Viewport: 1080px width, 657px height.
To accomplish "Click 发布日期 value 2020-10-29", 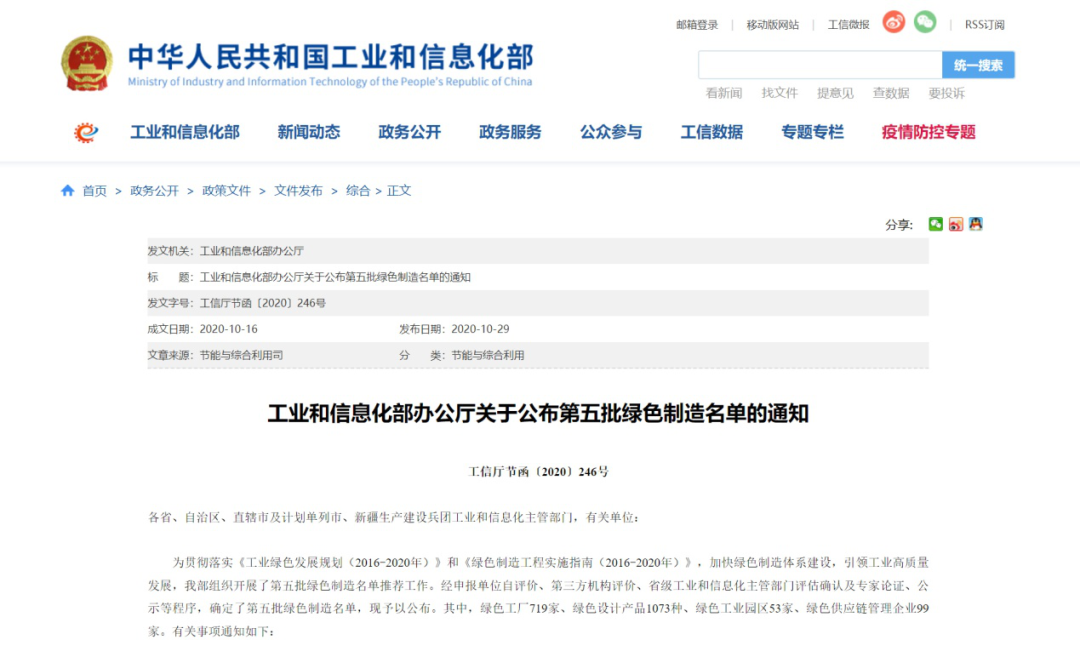I will tap(480, 329).
